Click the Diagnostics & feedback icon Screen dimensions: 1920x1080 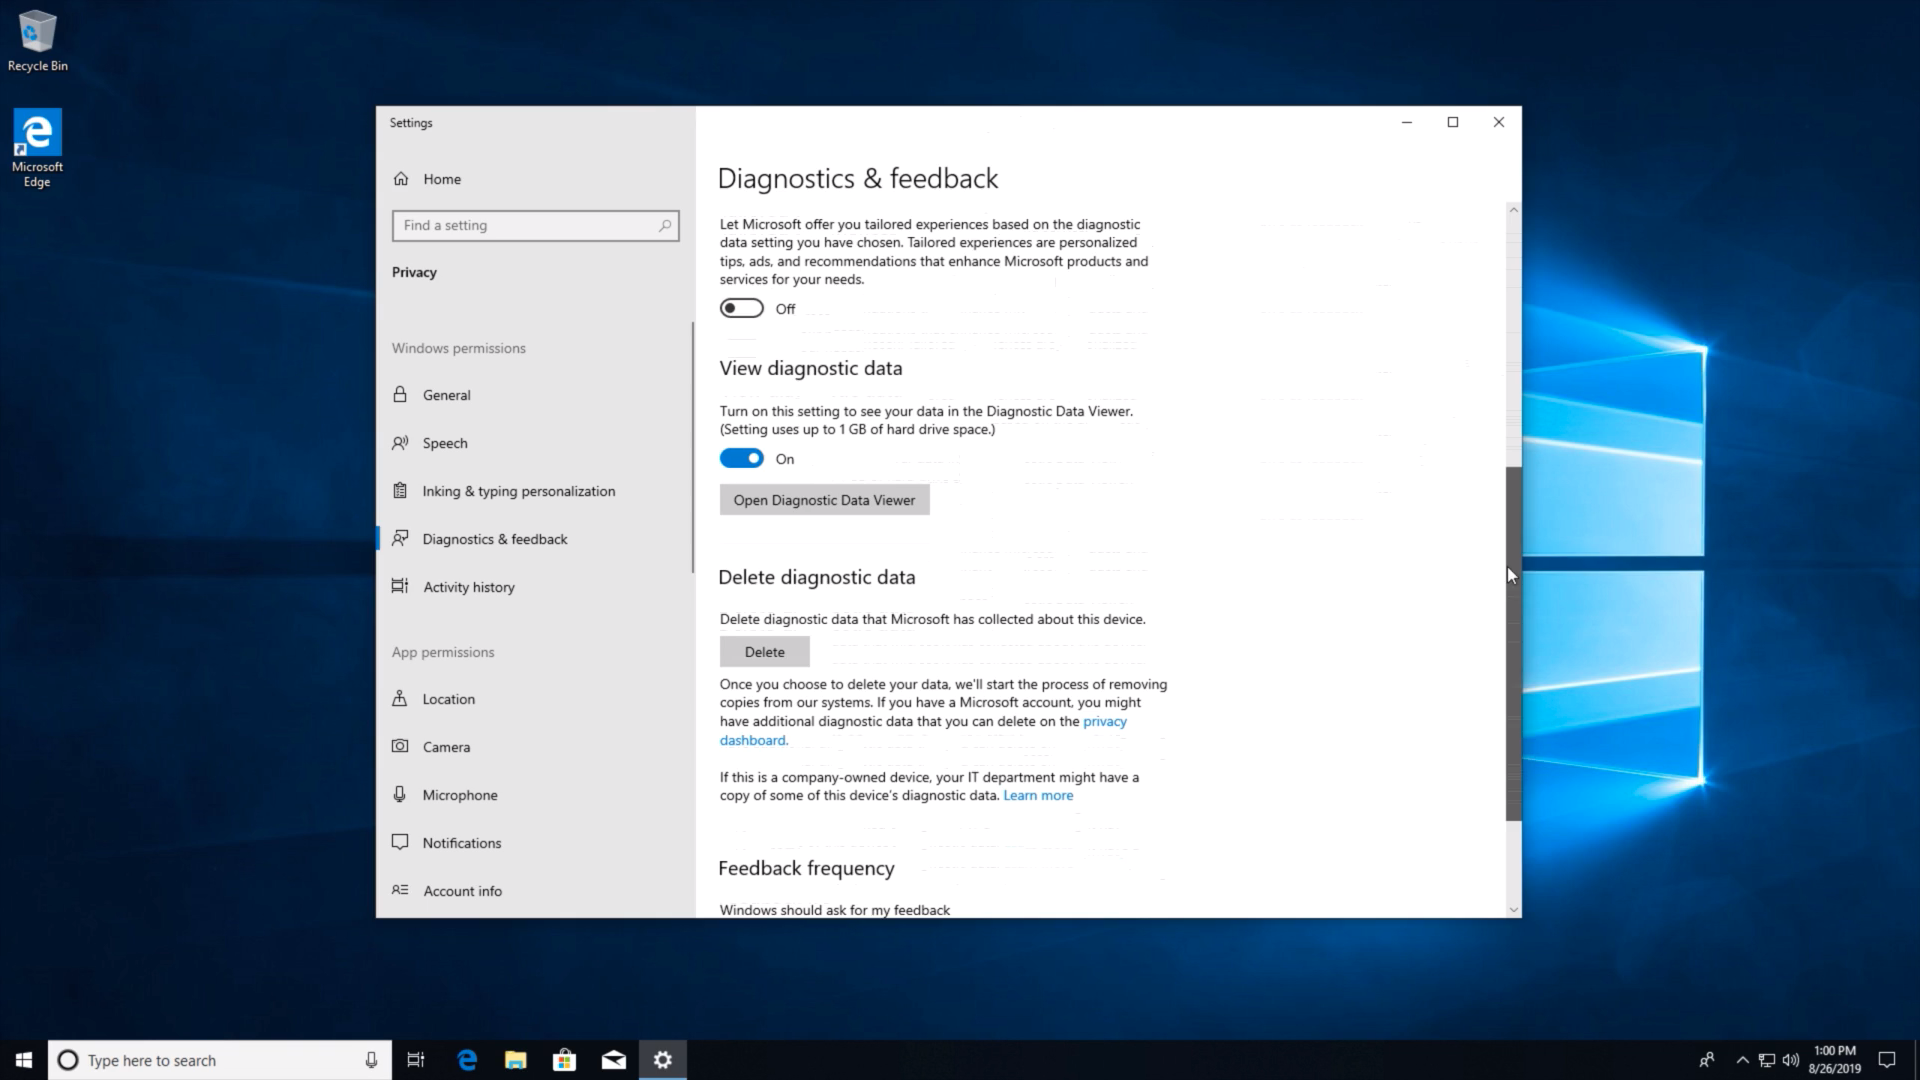[x=401, y=538]
